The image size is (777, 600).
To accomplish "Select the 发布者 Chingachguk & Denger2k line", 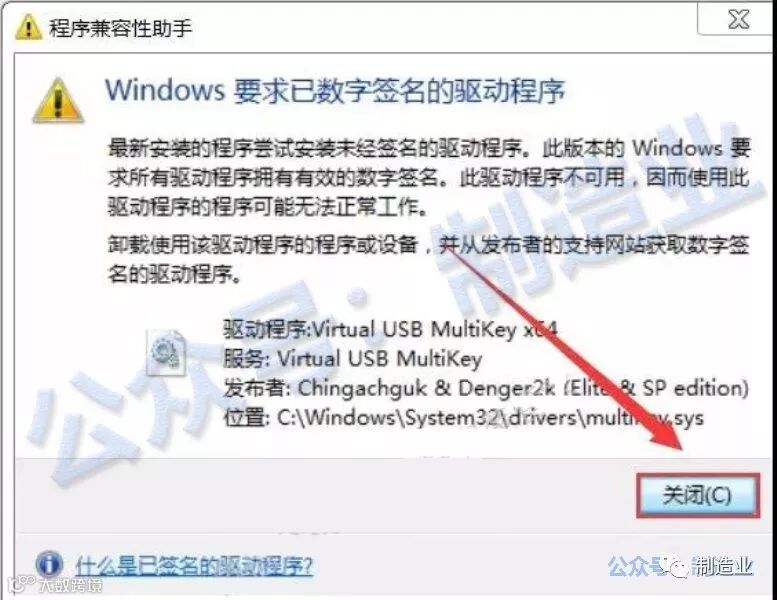I will tap(486, 388).
